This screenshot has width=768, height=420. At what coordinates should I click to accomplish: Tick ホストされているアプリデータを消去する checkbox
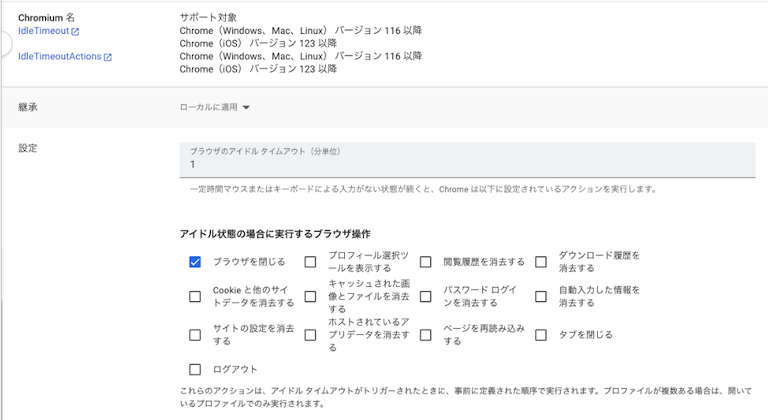(310, 335)
